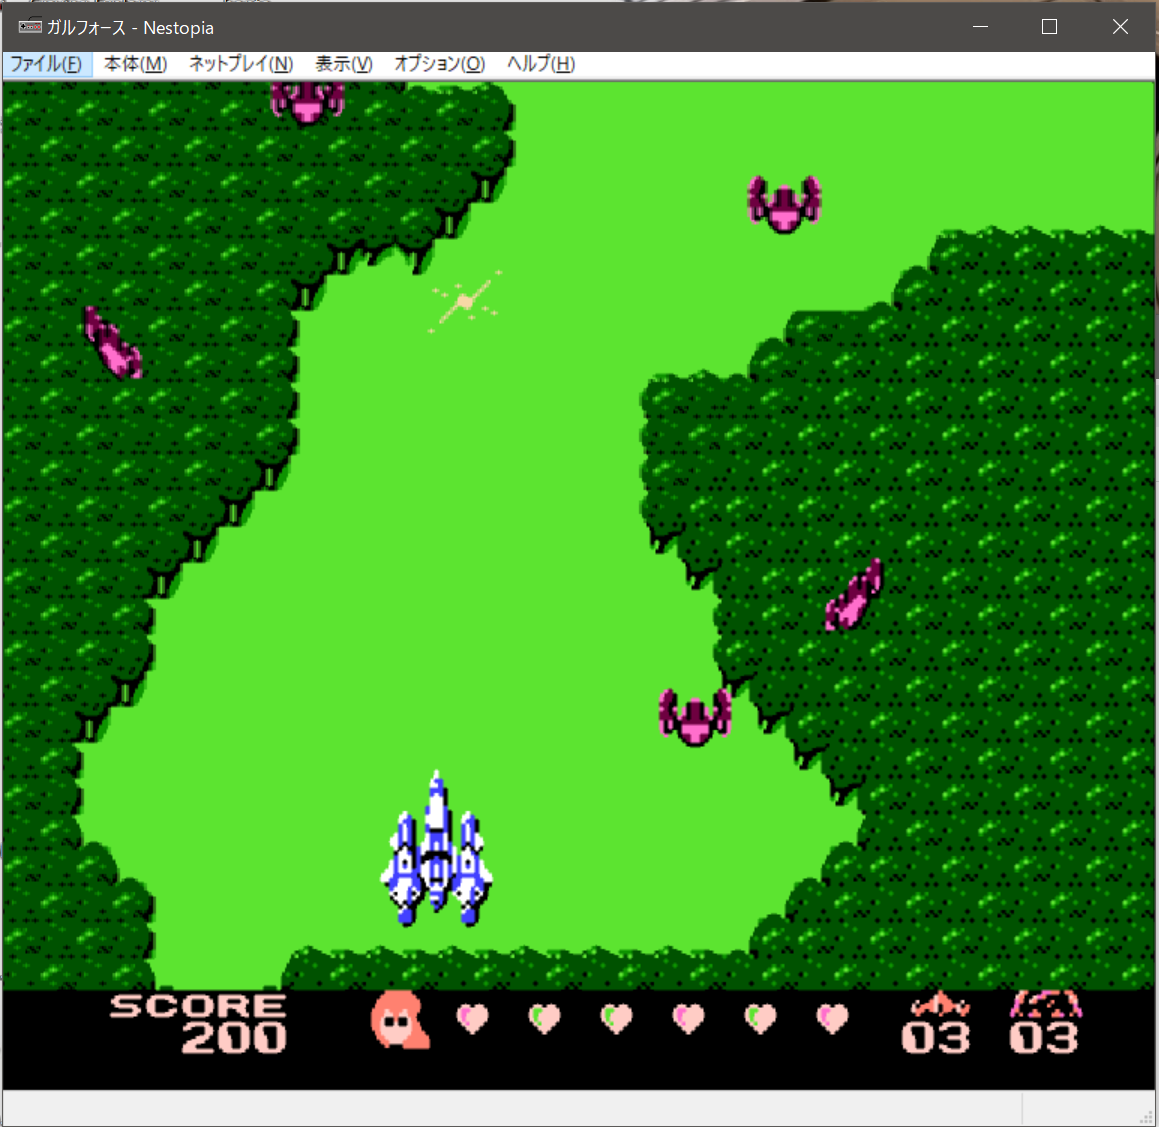Image resolution: width=1159 pixels, height=1127 pixels.
Task: Click the pink enemy pod nearest the player ship
Action: pyautogui.click(x=695, y=716)
